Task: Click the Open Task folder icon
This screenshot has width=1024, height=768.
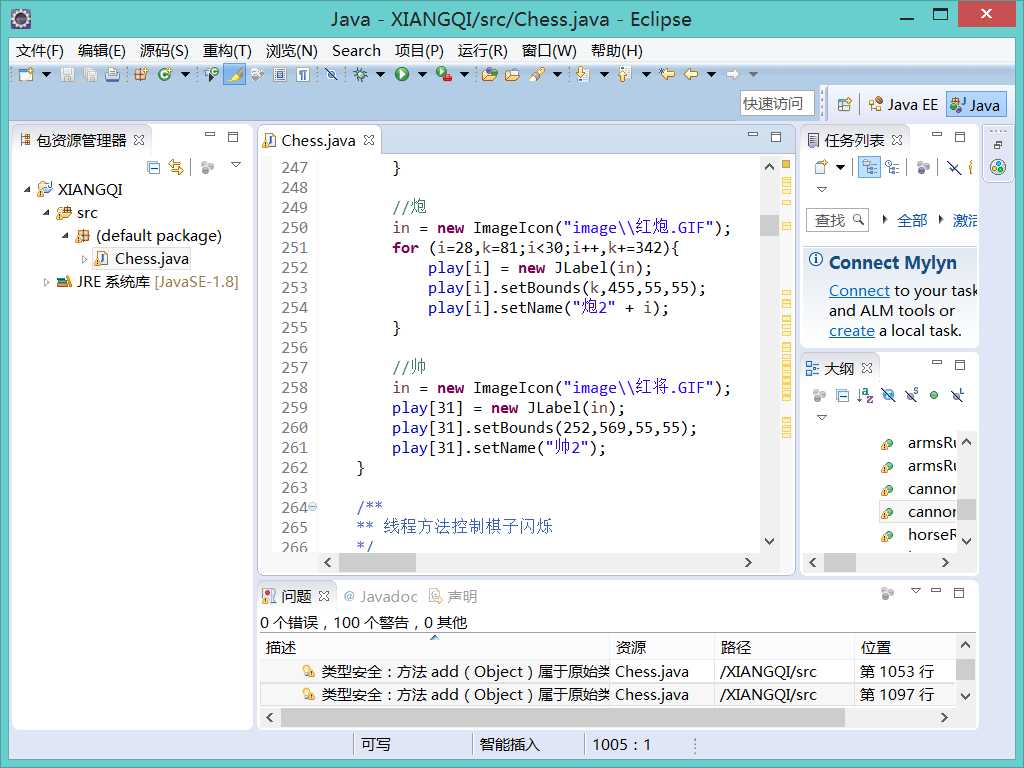Action: pos(513,74)
